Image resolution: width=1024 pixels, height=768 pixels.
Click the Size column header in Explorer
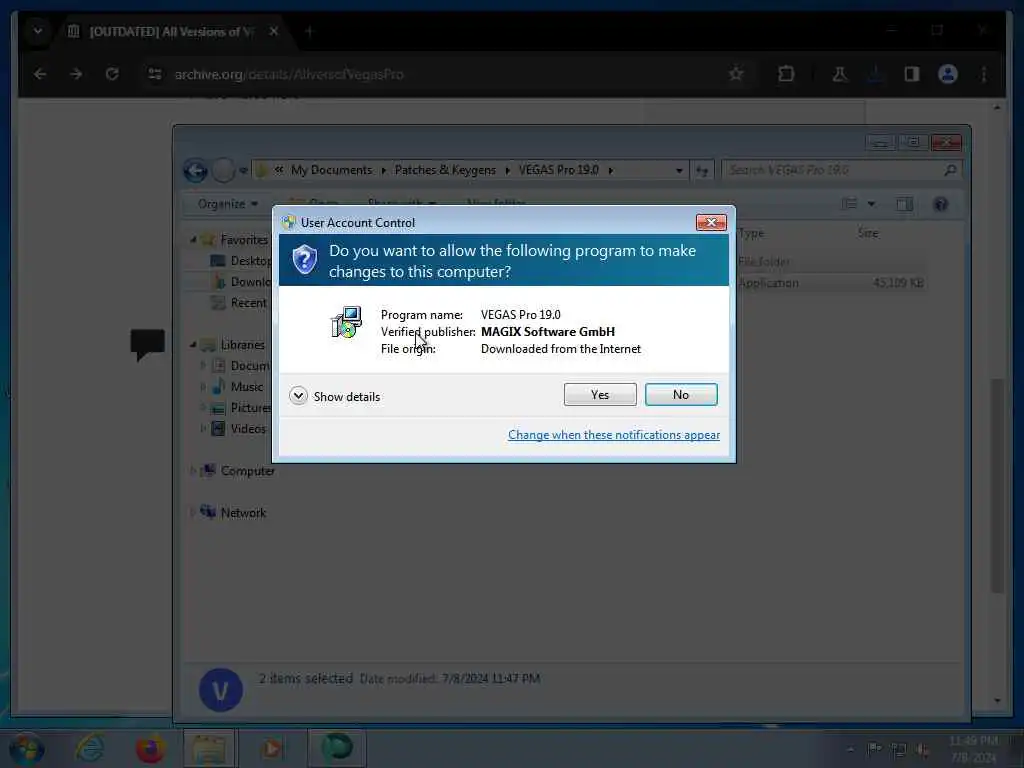868,233
